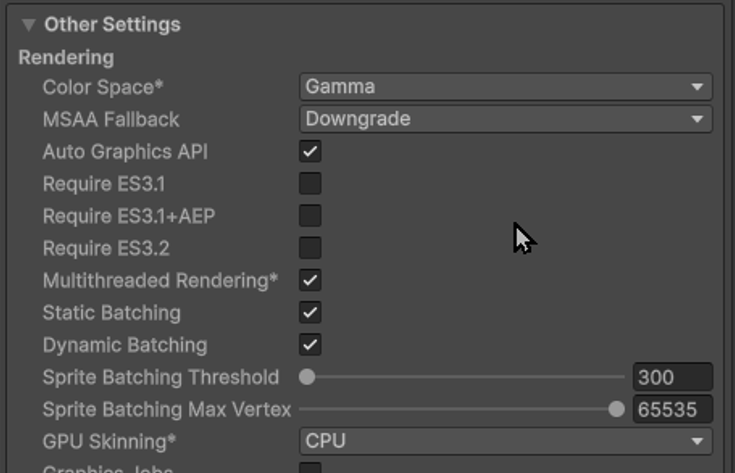The width and height of the screenshot is (735, 473).
Task: Click the Sprite Batching Threshold value field
Action: [671, 377]
